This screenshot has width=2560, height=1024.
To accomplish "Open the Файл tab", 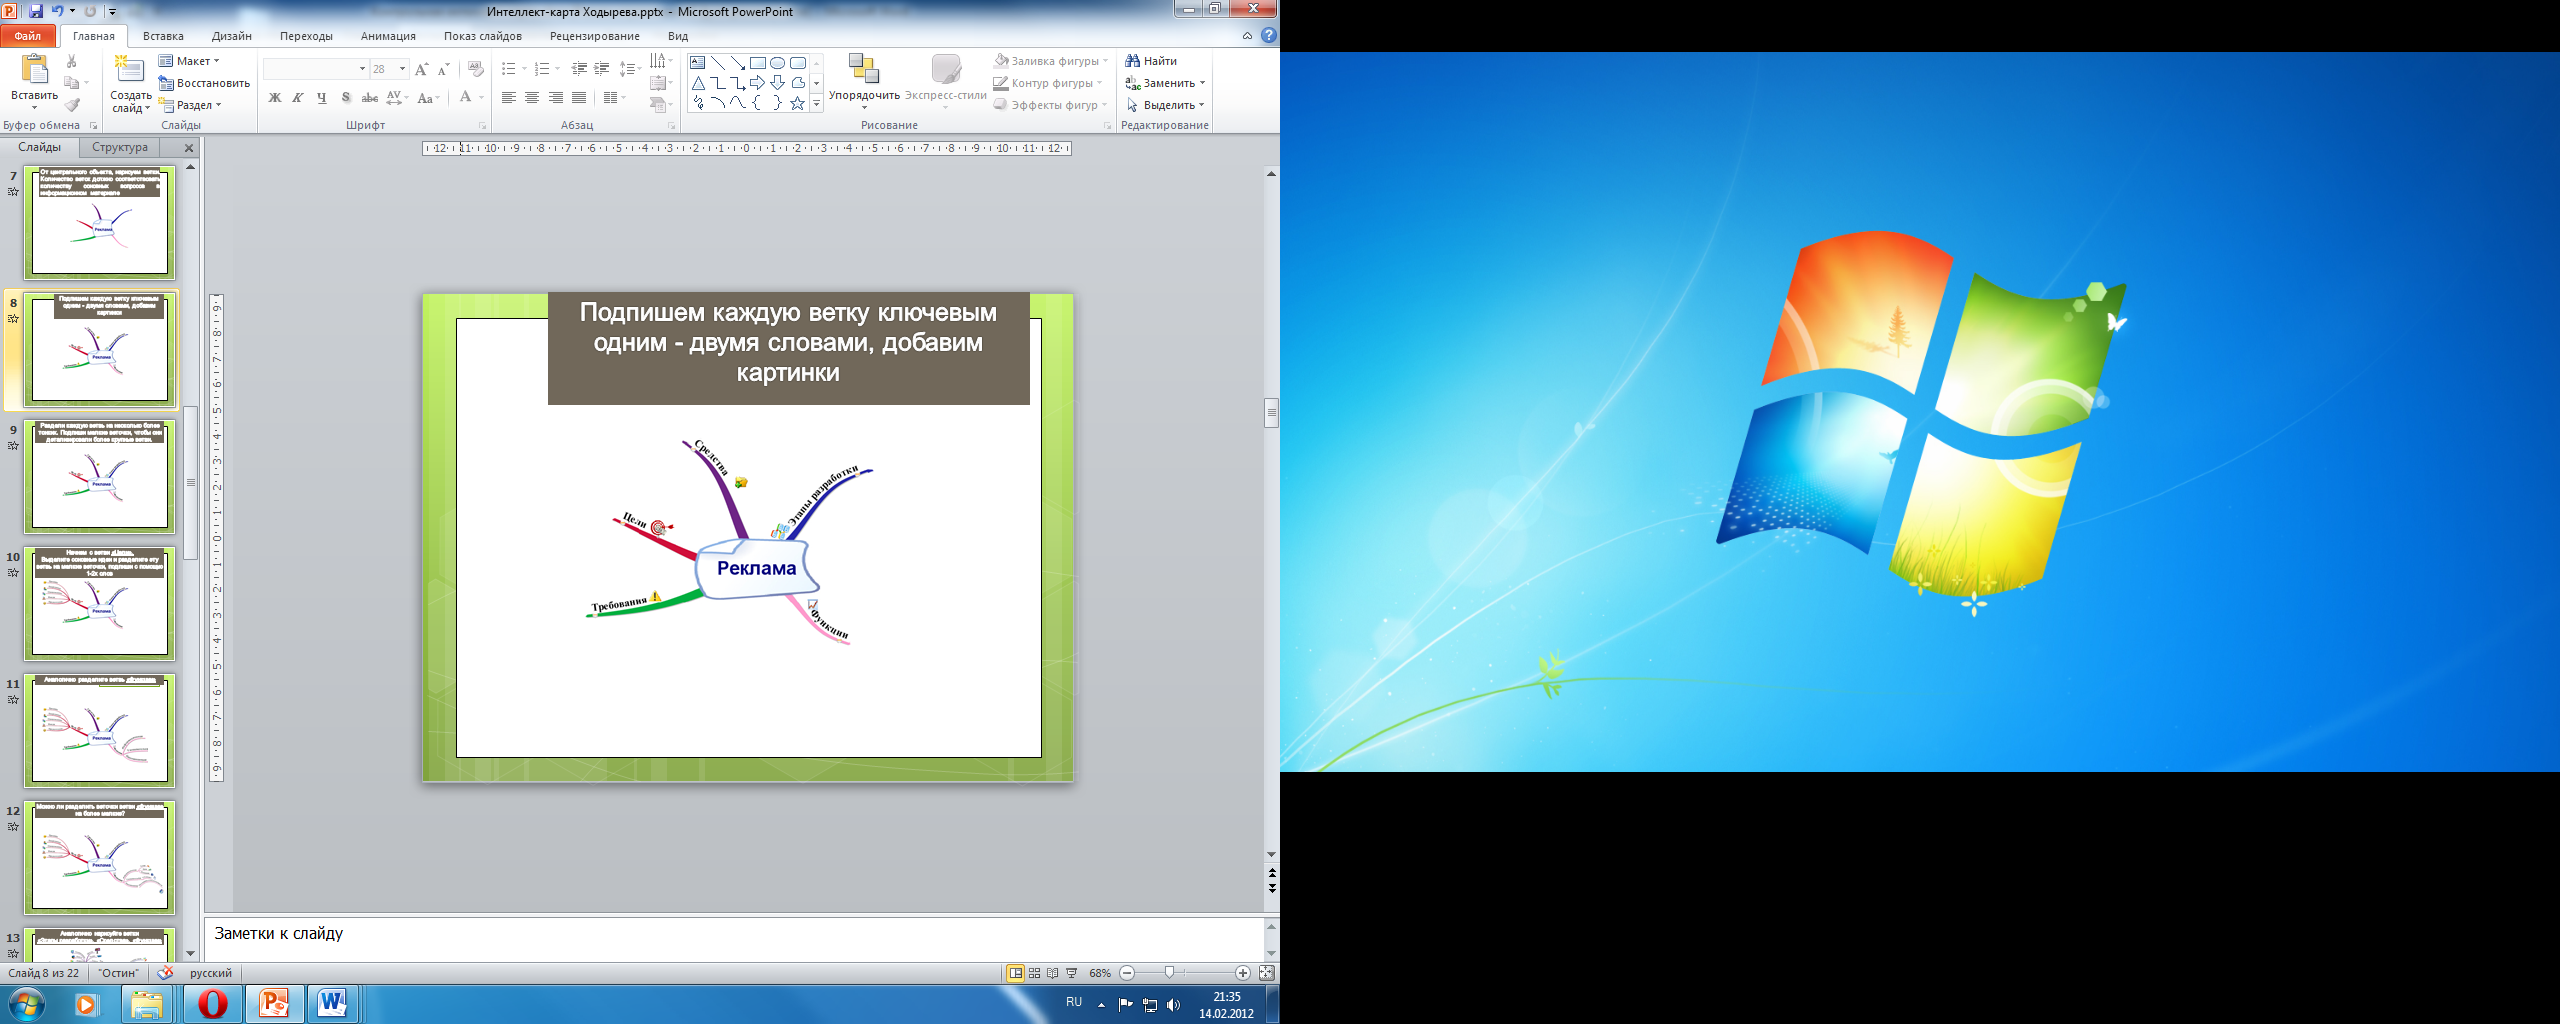I will 28,36.
